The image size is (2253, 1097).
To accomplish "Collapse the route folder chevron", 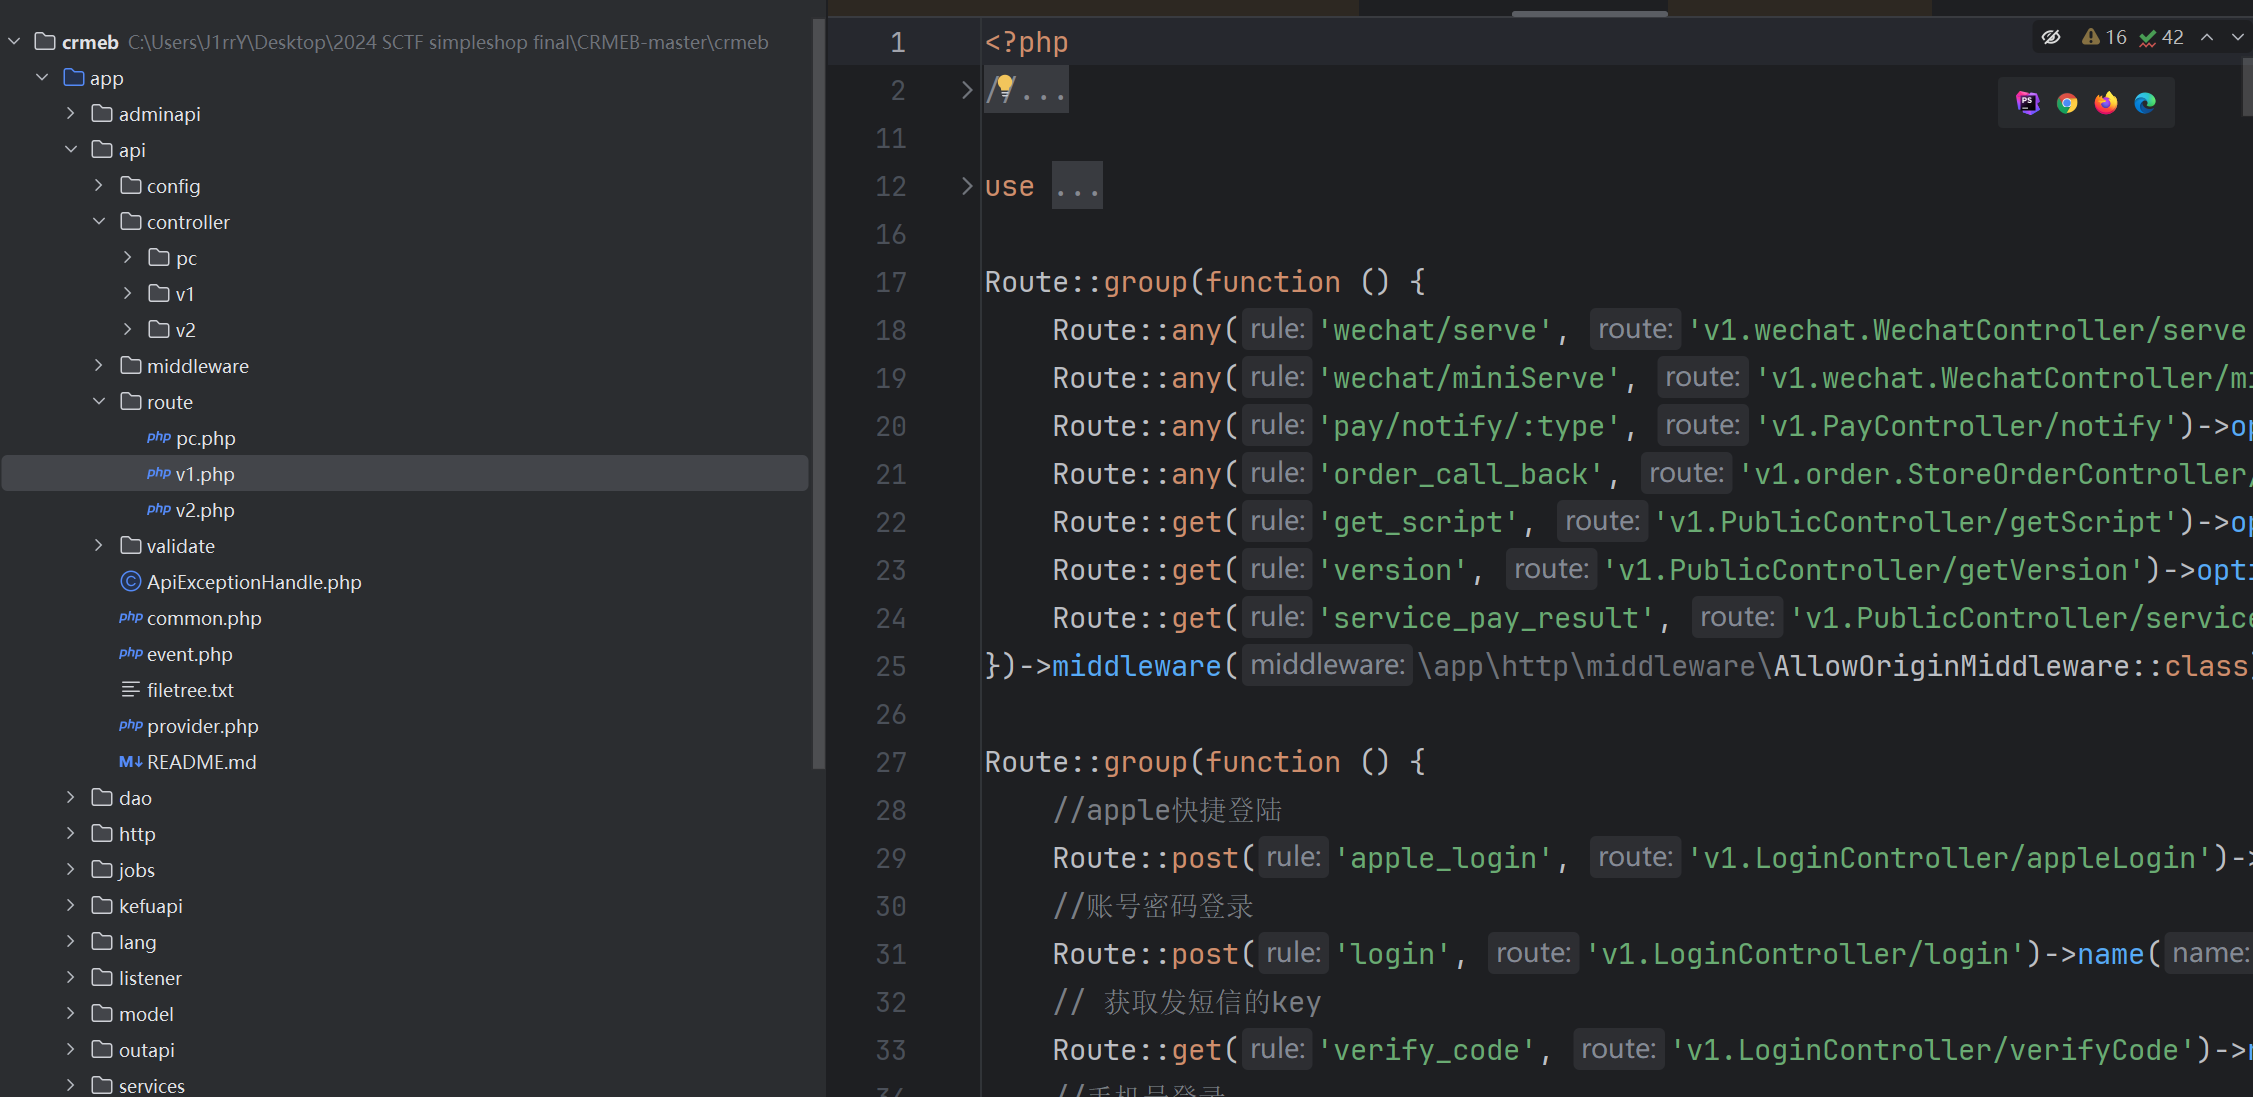I will click(99, 401).
